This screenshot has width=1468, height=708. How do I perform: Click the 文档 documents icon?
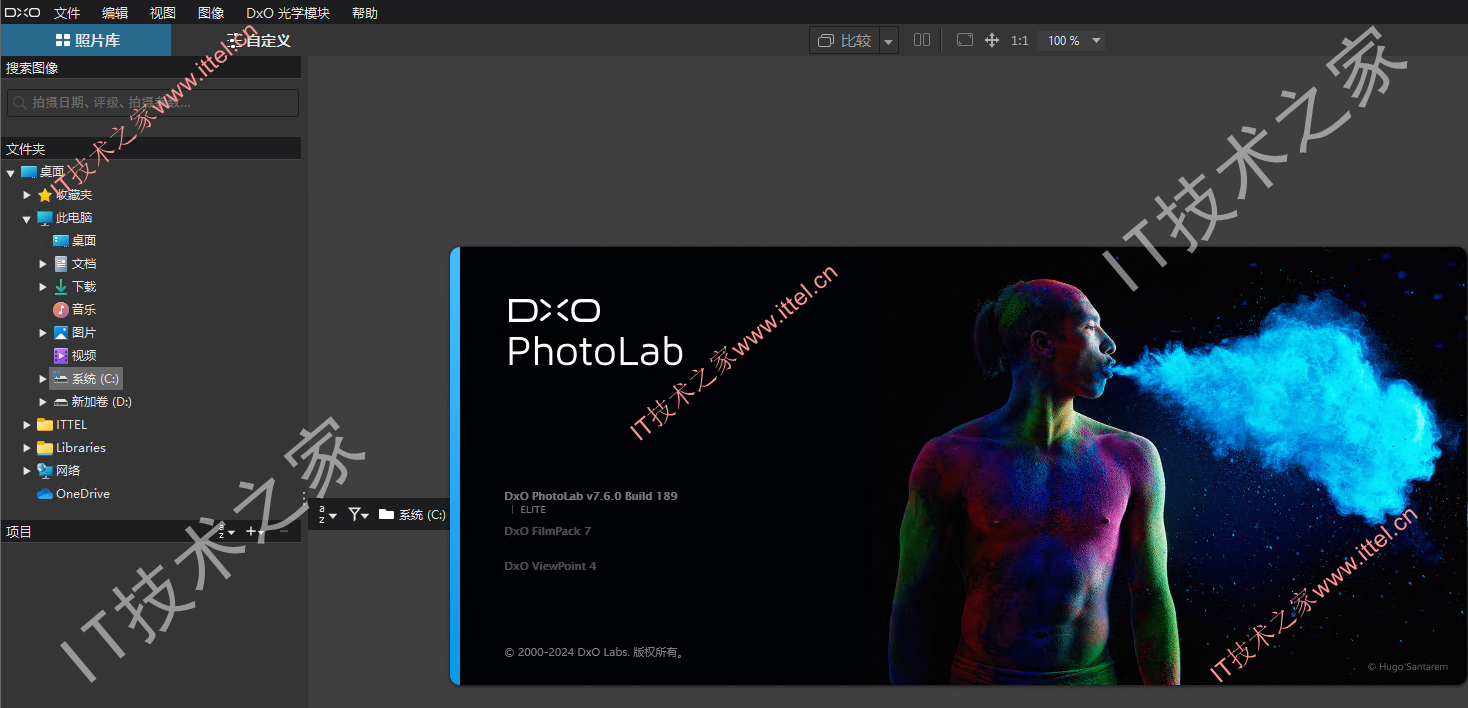click(60, 264)
